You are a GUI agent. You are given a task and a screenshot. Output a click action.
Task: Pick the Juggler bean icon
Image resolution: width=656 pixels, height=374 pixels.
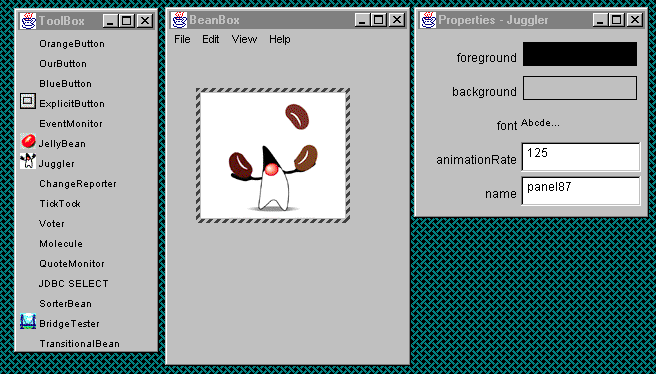pos(28,161)
